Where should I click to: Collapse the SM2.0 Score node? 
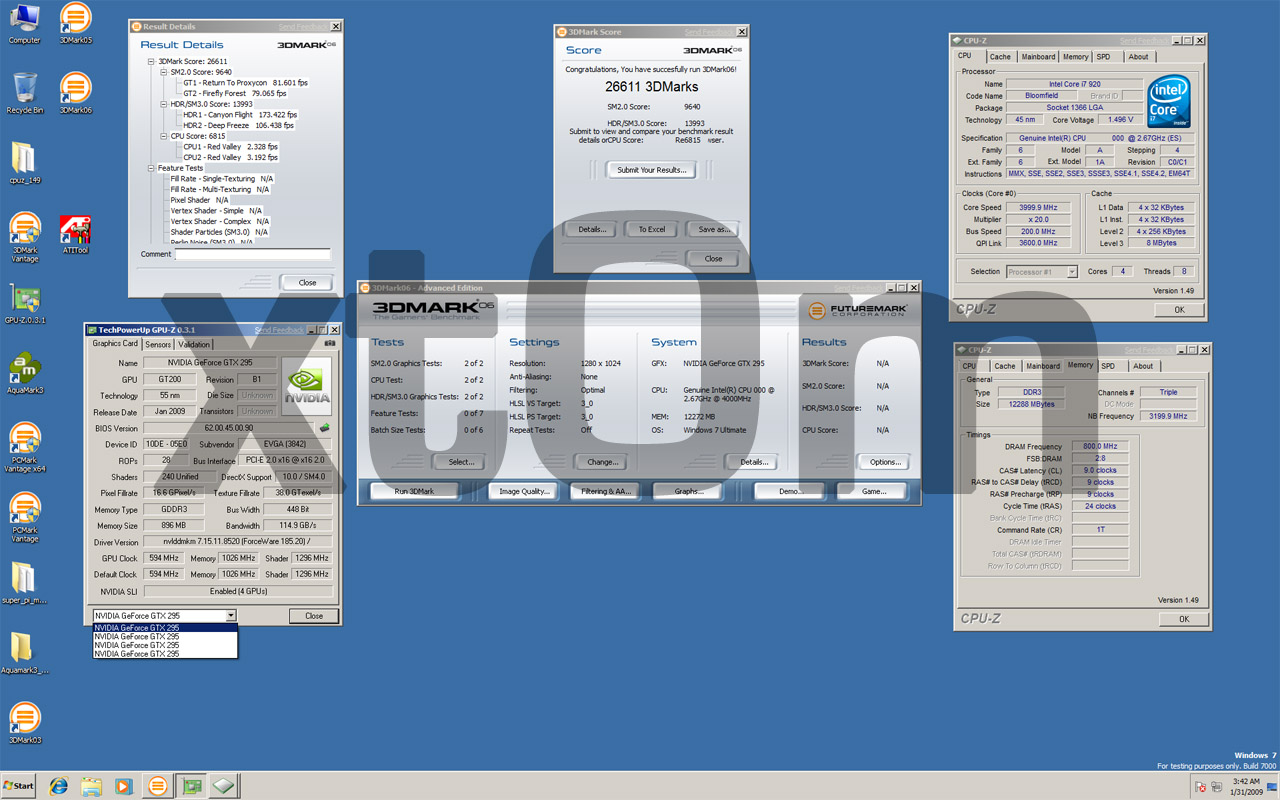point(164,72)
